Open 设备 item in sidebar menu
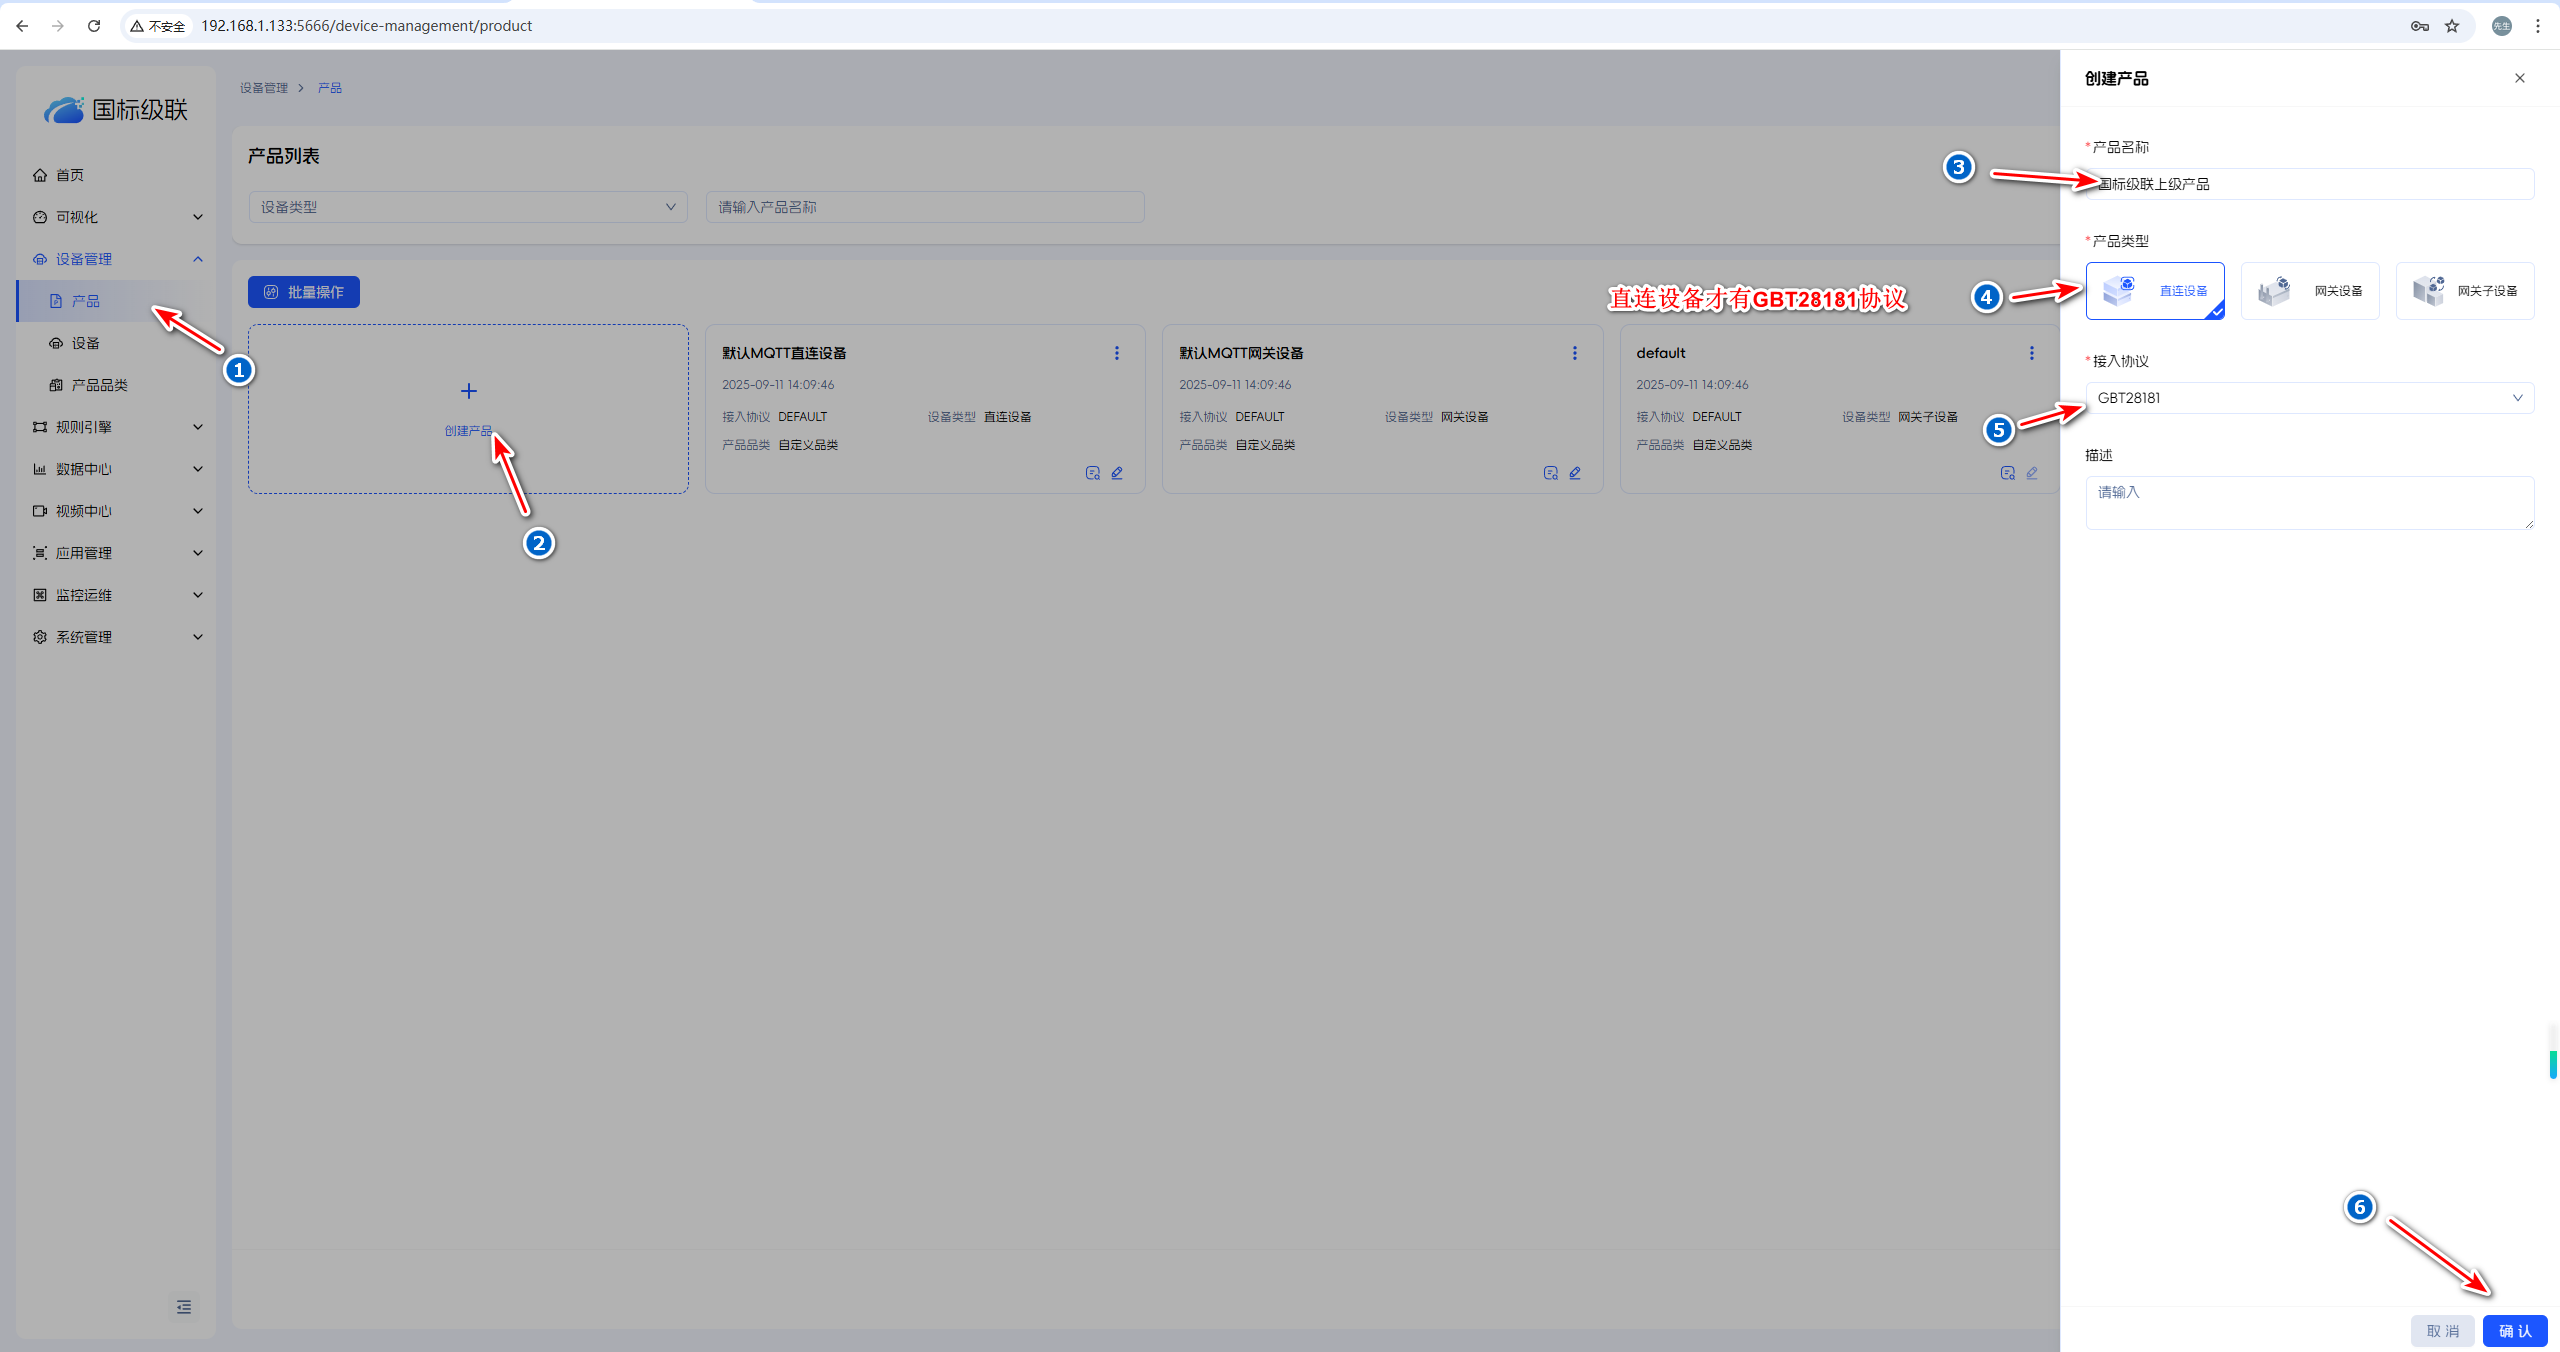 [x=86, y=343]
